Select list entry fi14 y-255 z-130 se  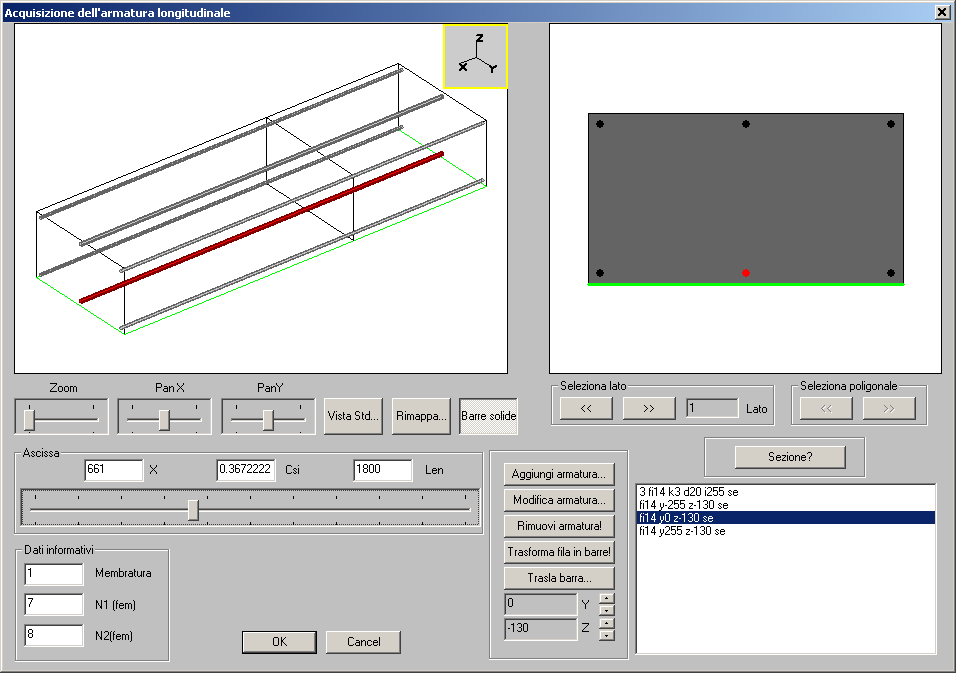(683, 505)
